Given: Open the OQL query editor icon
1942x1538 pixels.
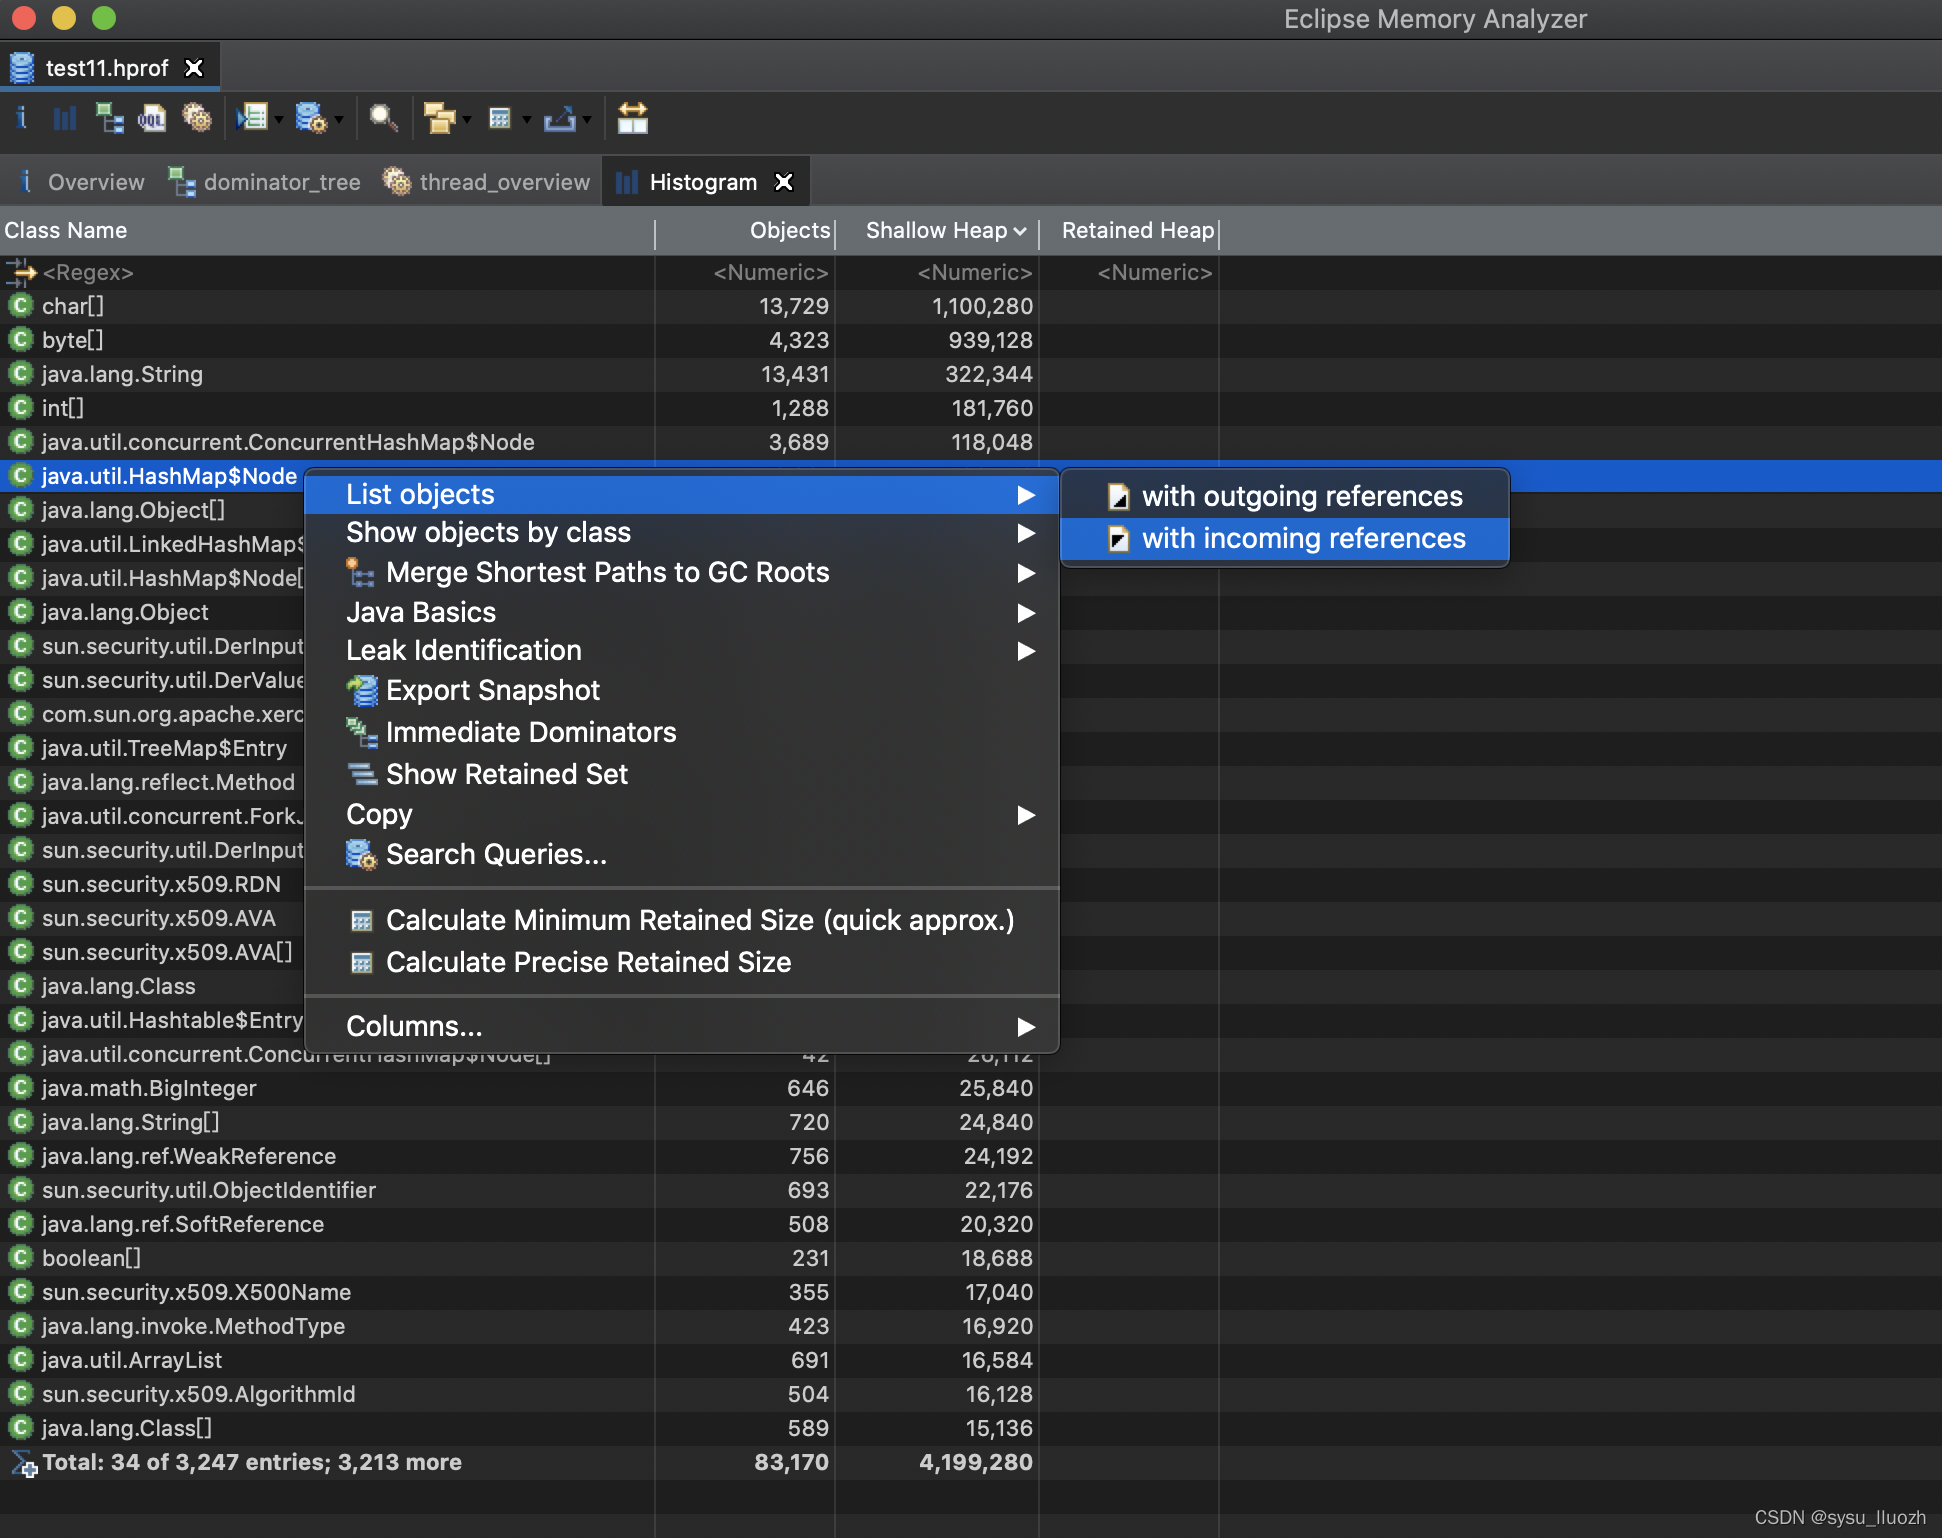Looking at the screenshot, I should [152, 119].
